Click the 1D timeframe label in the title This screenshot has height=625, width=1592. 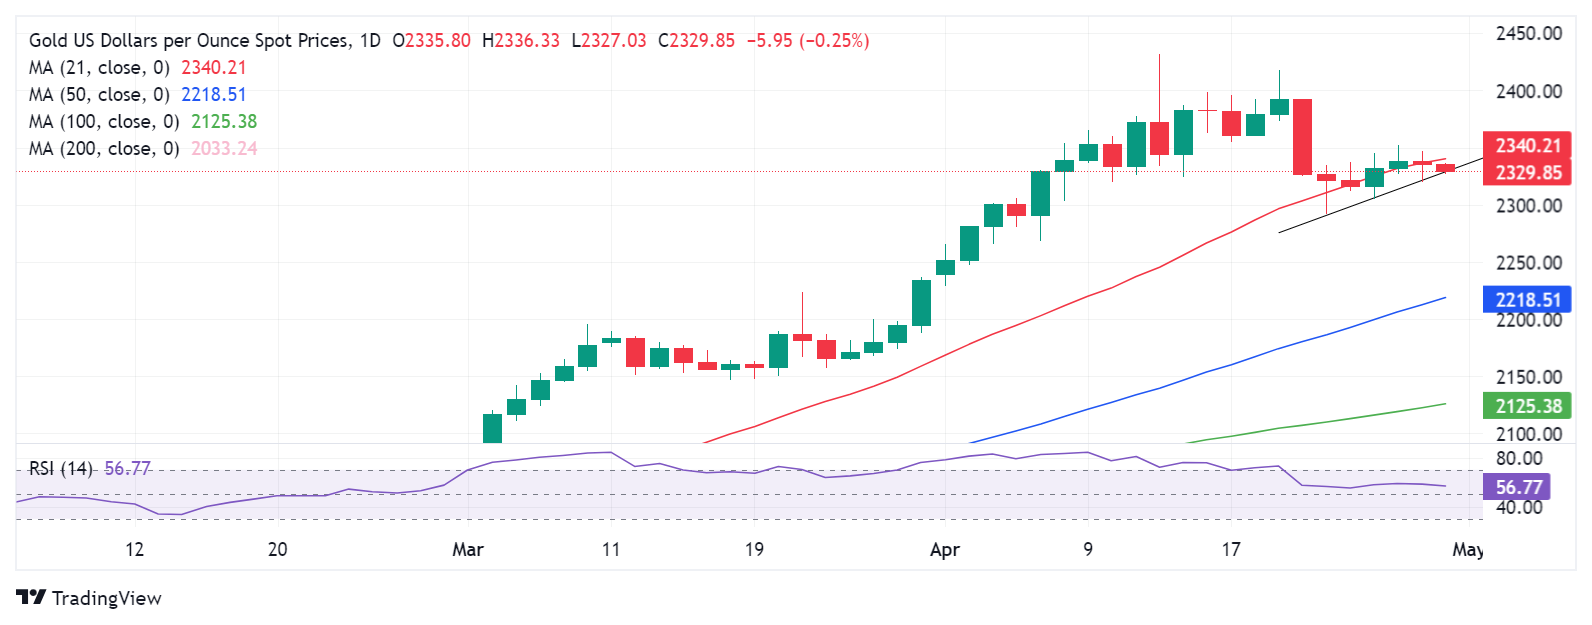pos(370,41)
